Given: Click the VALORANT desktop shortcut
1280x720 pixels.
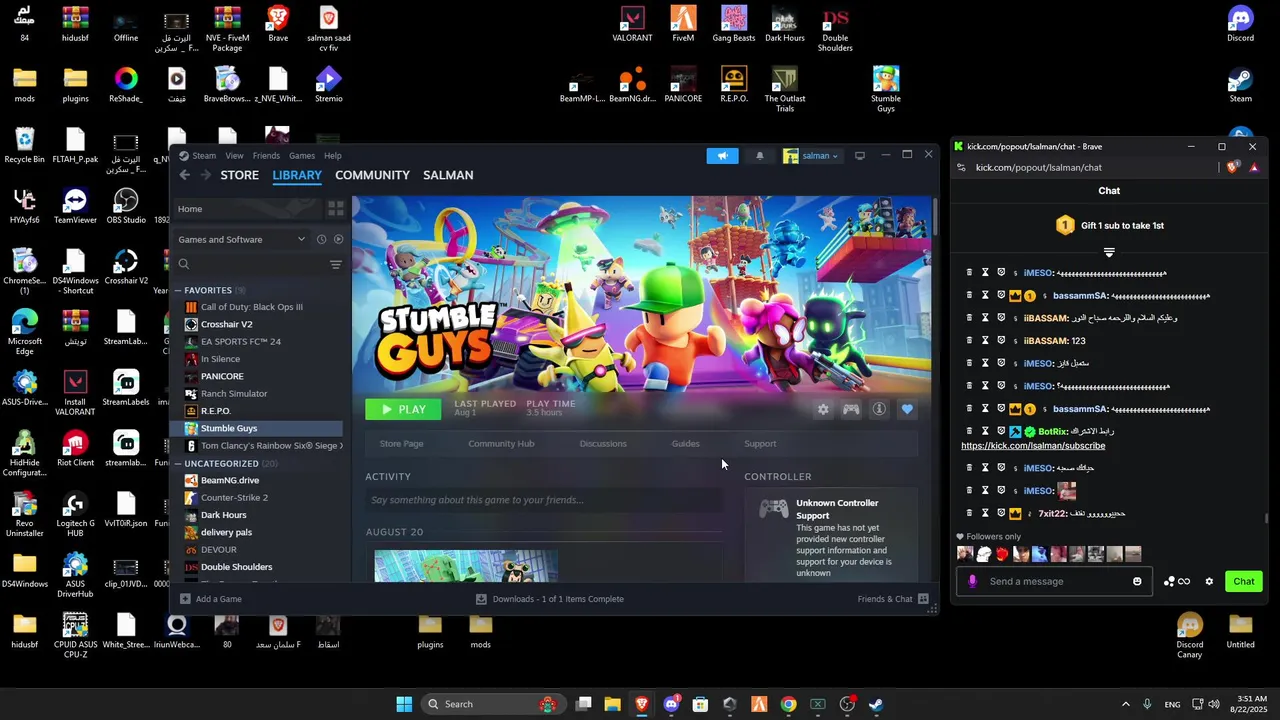Looking at the screenshot, I should point(632,25).
